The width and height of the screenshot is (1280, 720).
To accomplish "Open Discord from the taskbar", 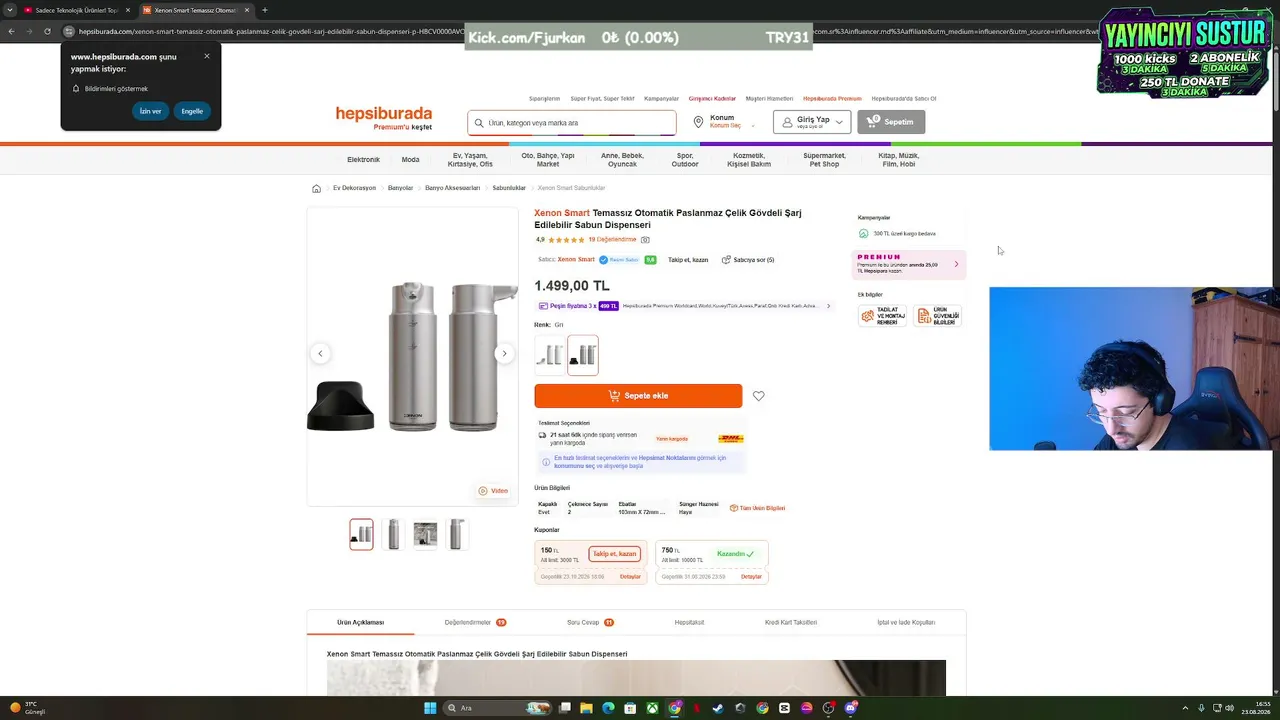I will [851, 708].
